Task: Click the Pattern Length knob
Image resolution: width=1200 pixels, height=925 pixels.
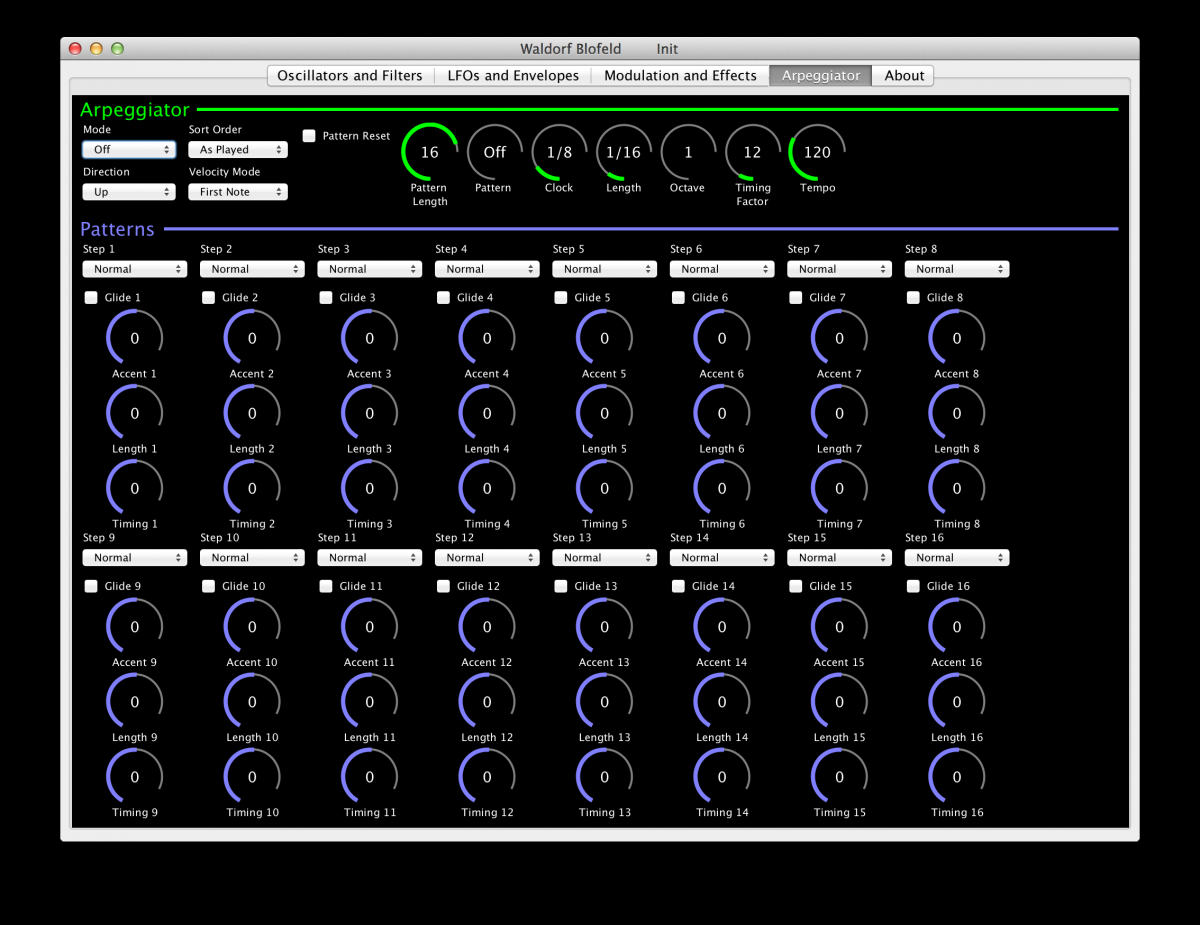Action: 430,152
